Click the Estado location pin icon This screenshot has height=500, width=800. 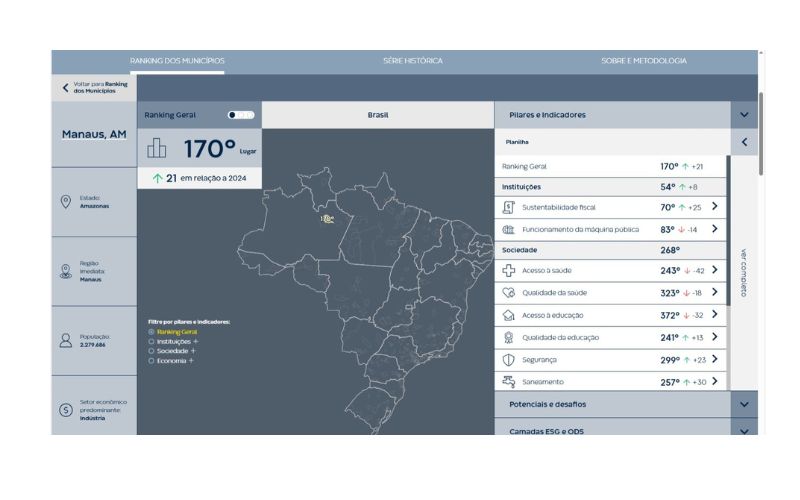(66, 202)
